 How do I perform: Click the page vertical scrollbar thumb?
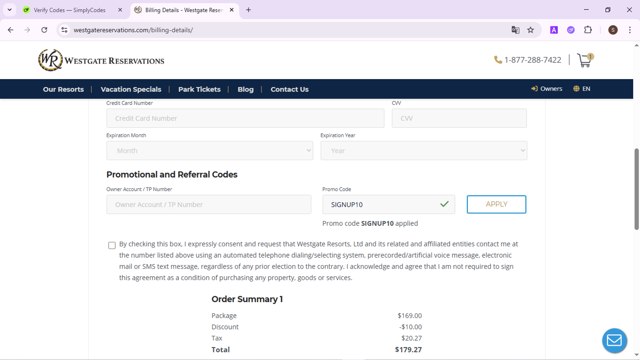636,189
